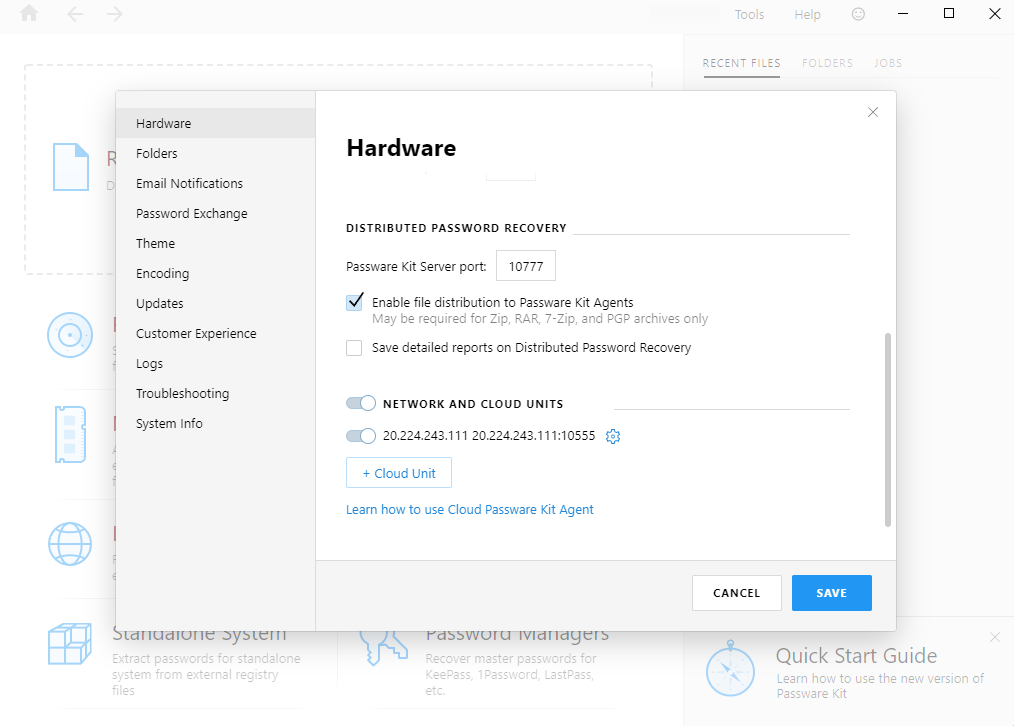Click the globe icon in main window
The image size is (1014, 726).
tap(70, 544)
